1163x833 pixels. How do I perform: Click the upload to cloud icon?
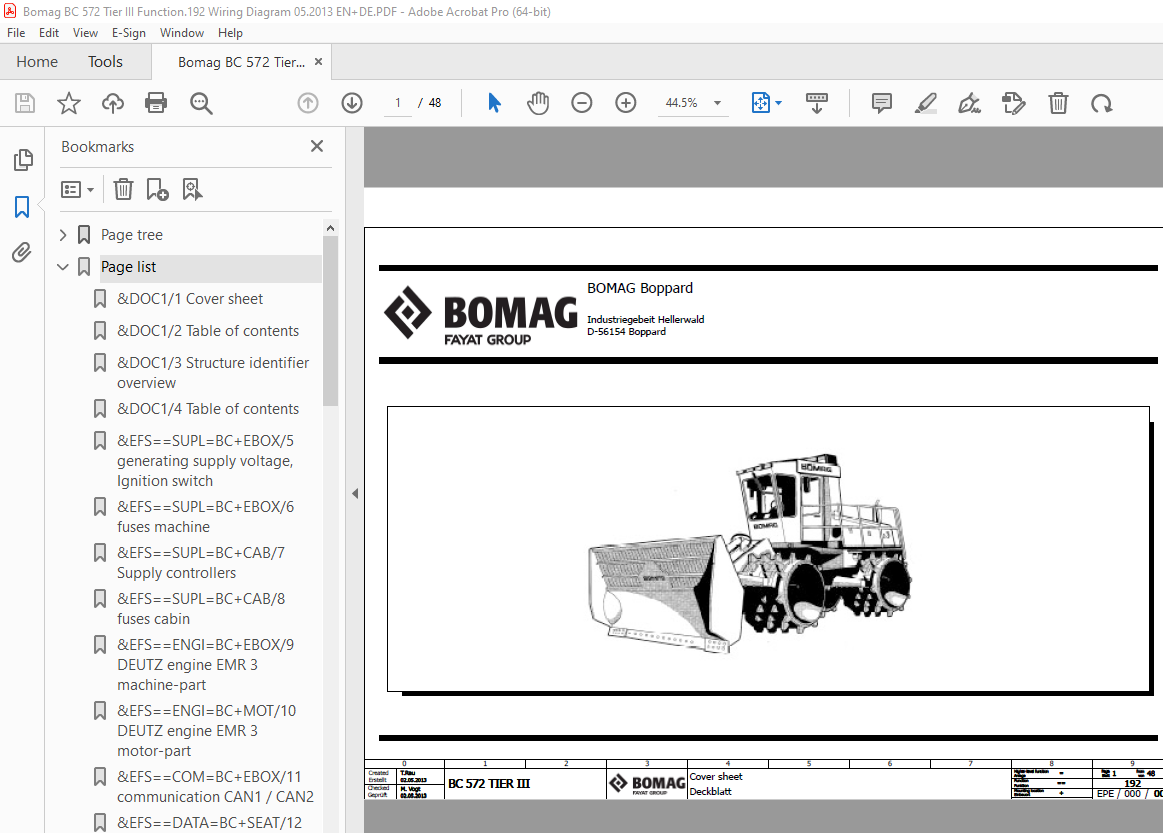coord(113,103)
